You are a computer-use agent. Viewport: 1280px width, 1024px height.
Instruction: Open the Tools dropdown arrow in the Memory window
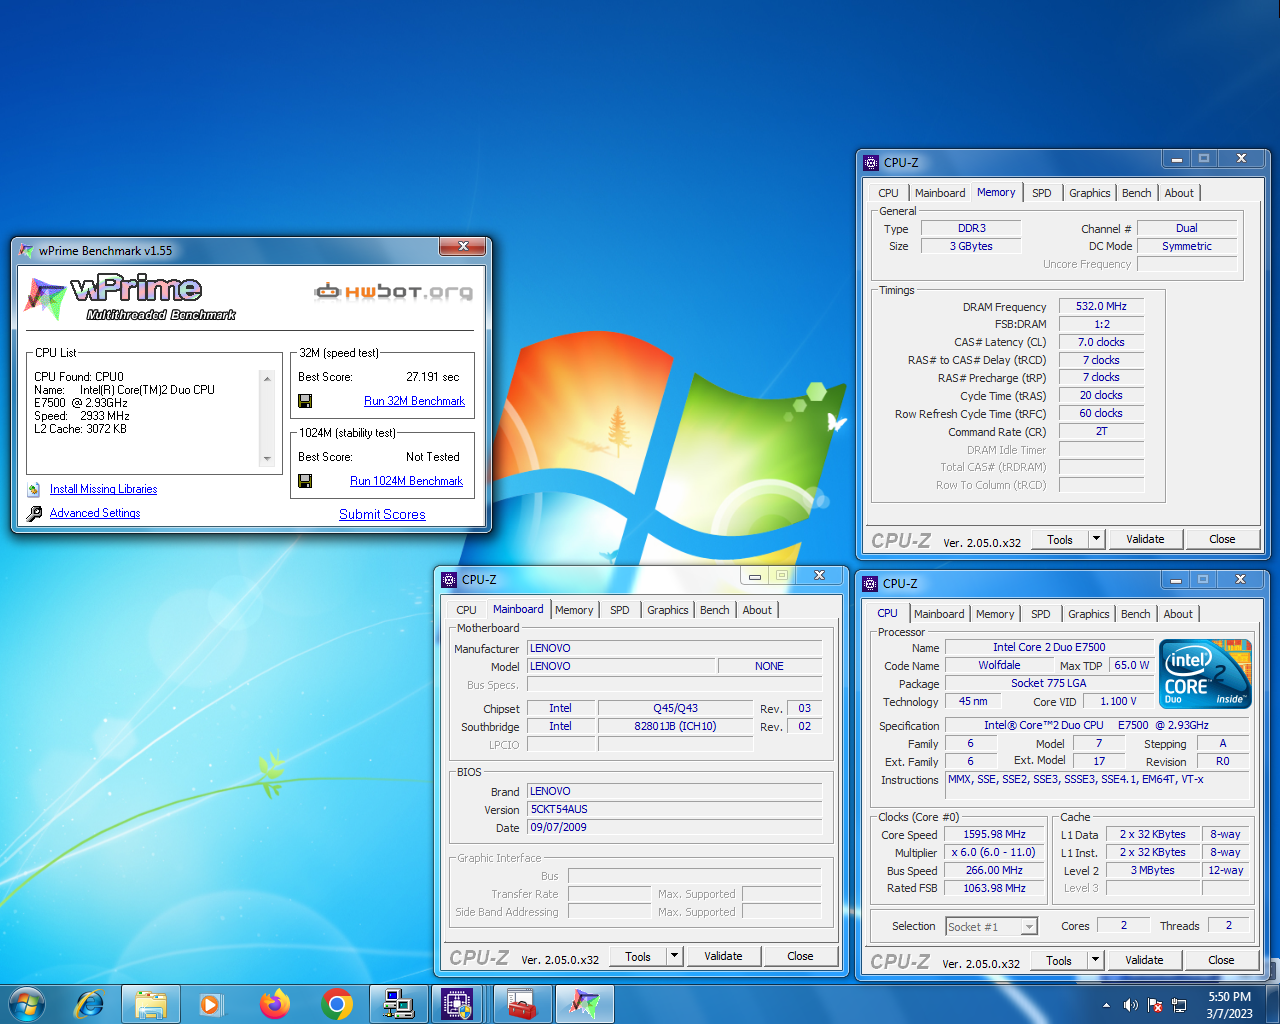coord(1096,539)
